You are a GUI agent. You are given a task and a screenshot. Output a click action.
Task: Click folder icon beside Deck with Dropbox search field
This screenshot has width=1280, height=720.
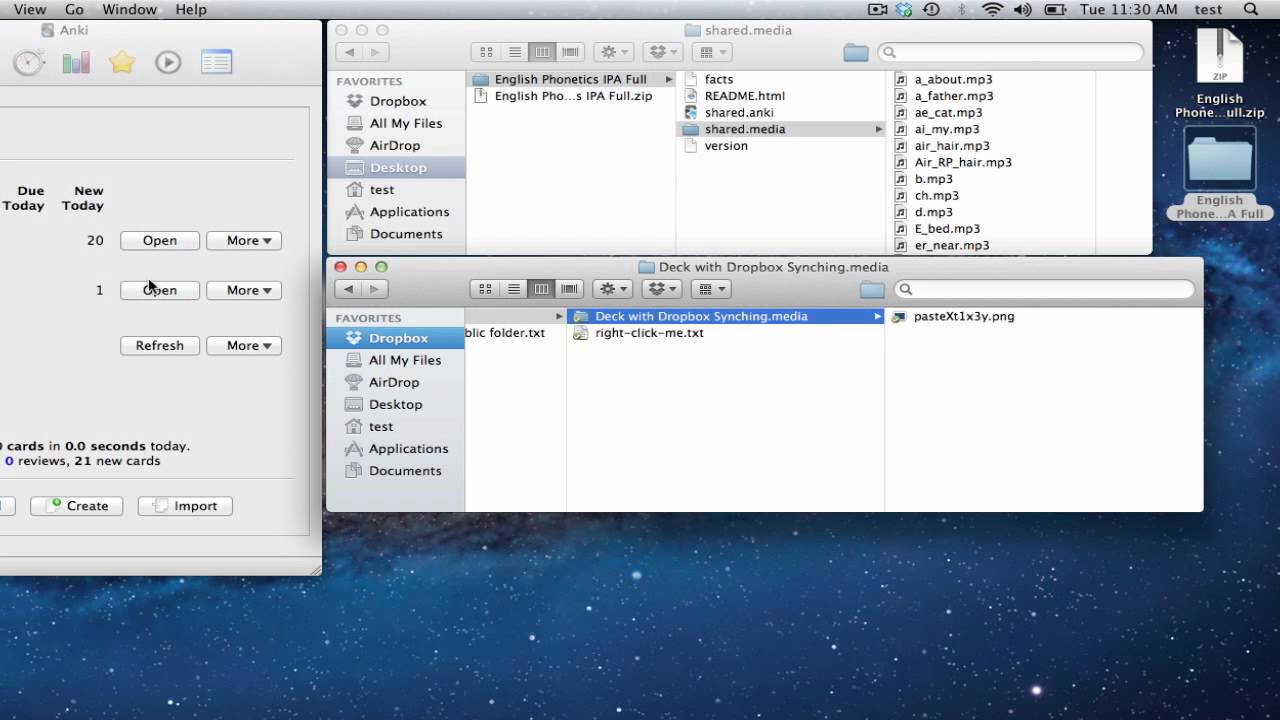(872, 289)
